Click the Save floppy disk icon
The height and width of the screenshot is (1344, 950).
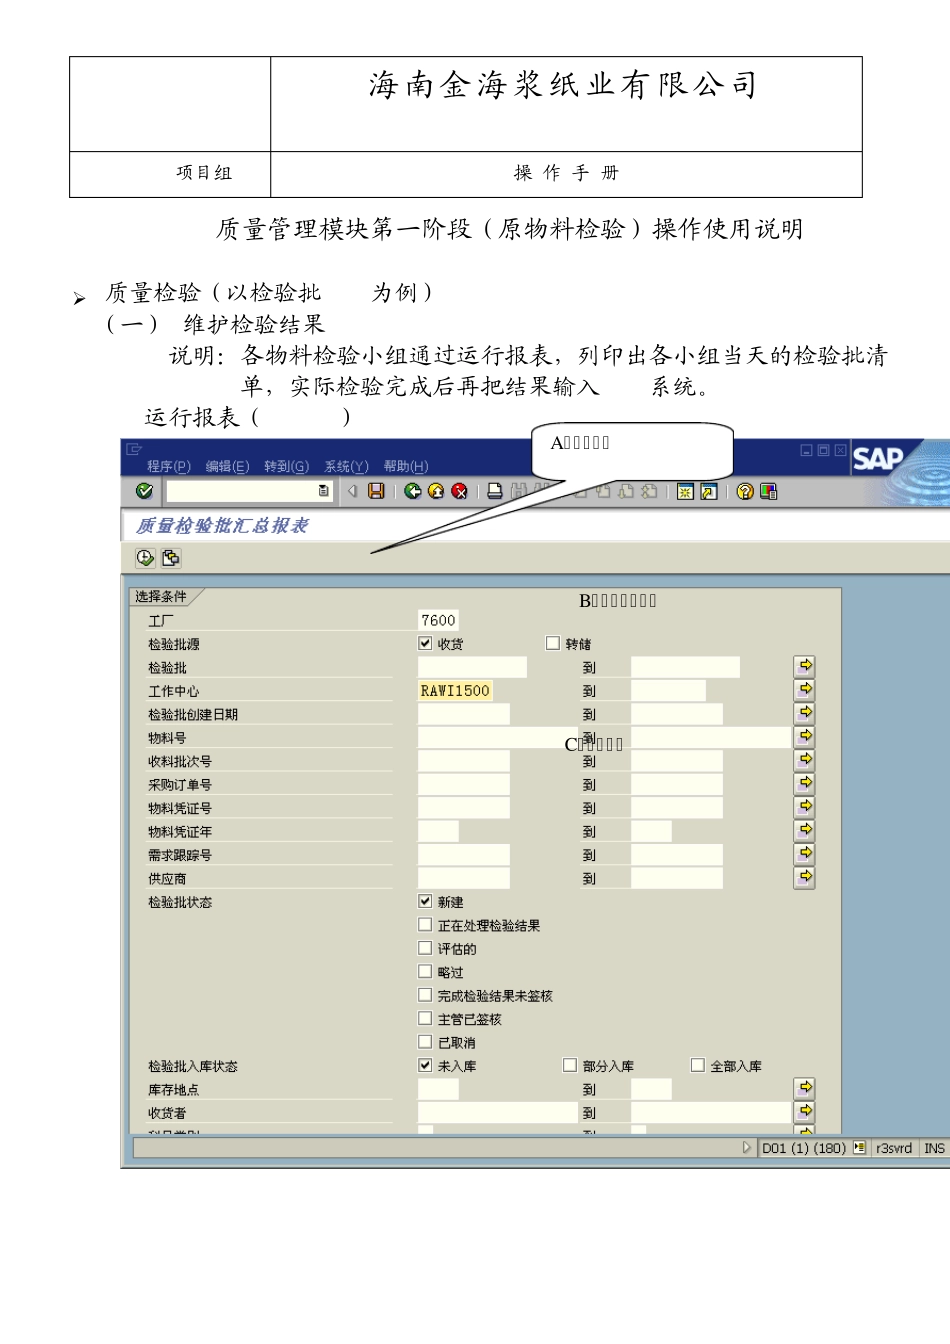(376, 491)
